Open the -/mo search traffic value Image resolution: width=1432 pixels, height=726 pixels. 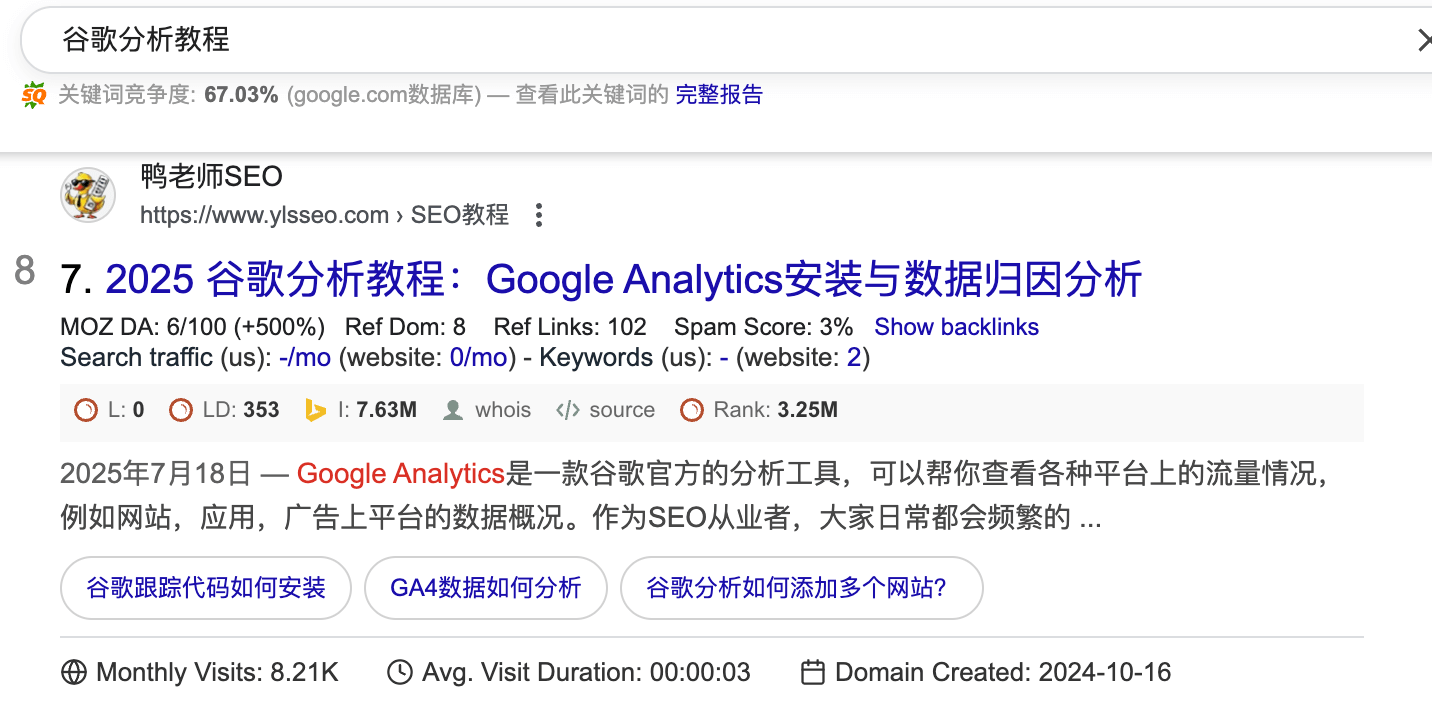click(x=305, y=357)
